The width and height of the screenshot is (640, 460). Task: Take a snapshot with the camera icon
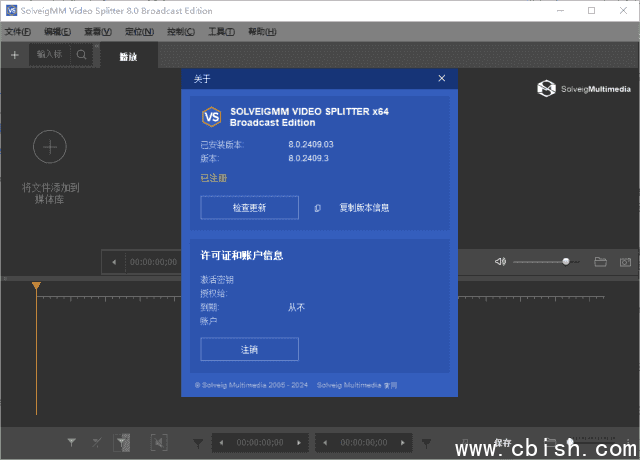point(625,262)
